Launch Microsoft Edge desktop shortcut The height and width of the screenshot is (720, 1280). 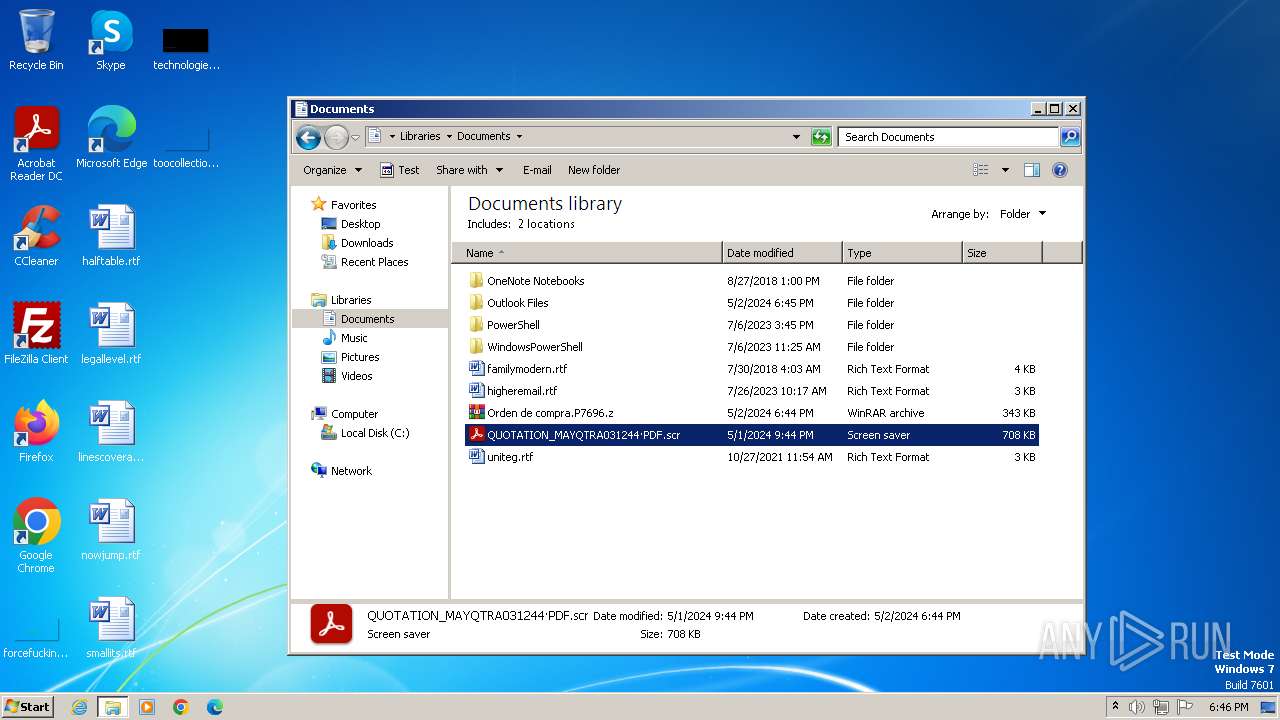pos(111,137)
